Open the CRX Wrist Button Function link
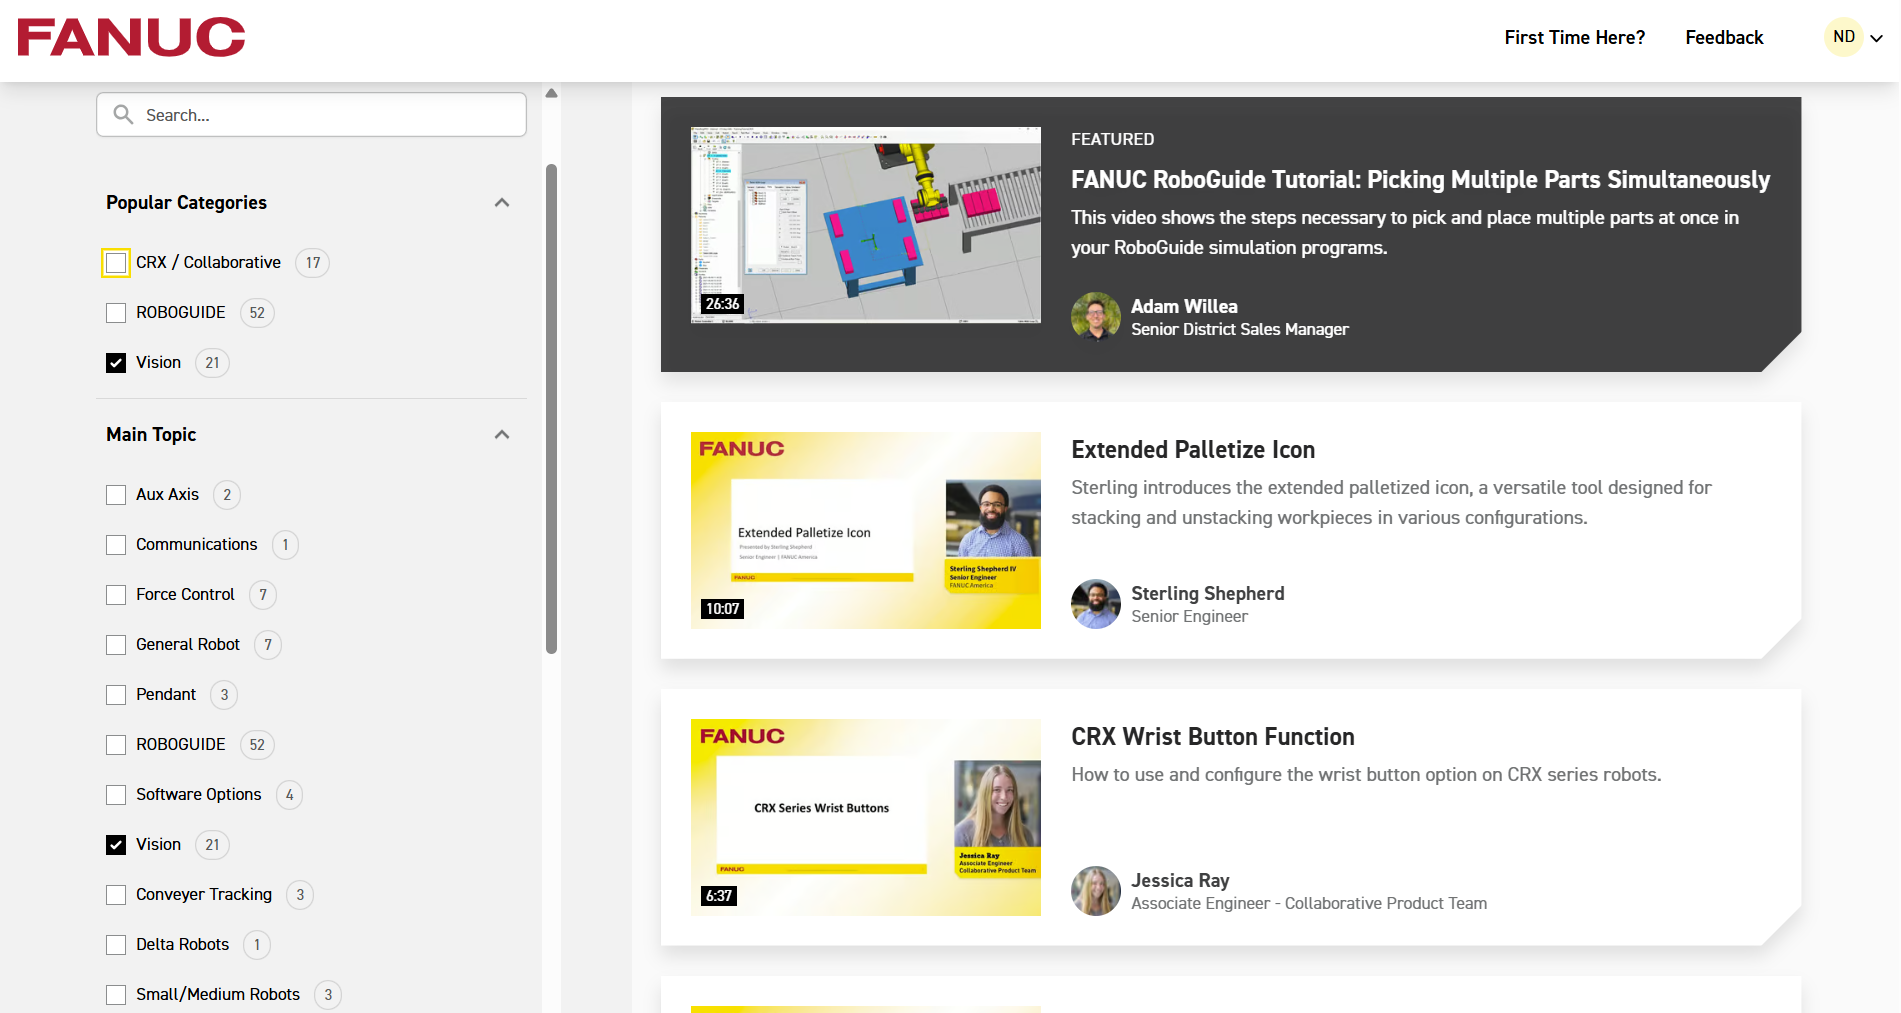This screenshot has width=1901, height=1013. pos(1212,737)
